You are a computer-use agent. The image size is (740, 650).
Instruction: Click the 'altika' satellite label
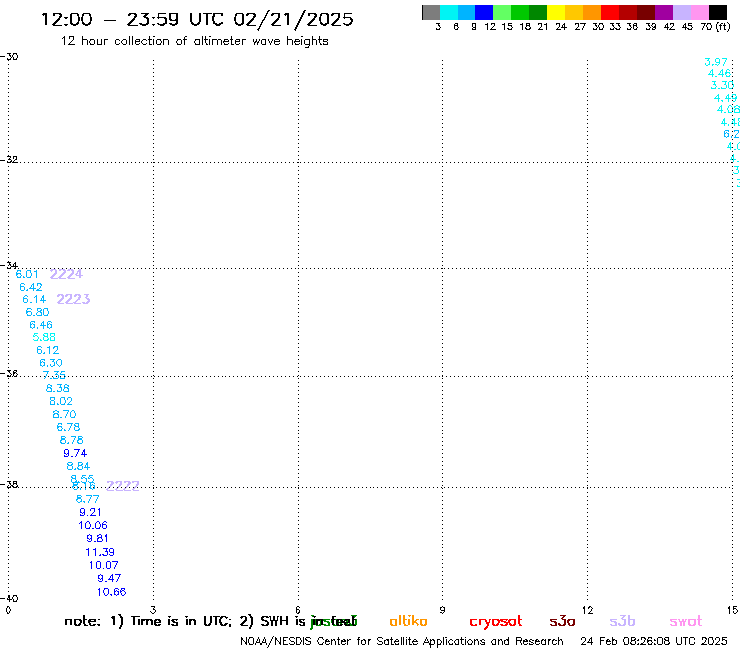[408, 621]
